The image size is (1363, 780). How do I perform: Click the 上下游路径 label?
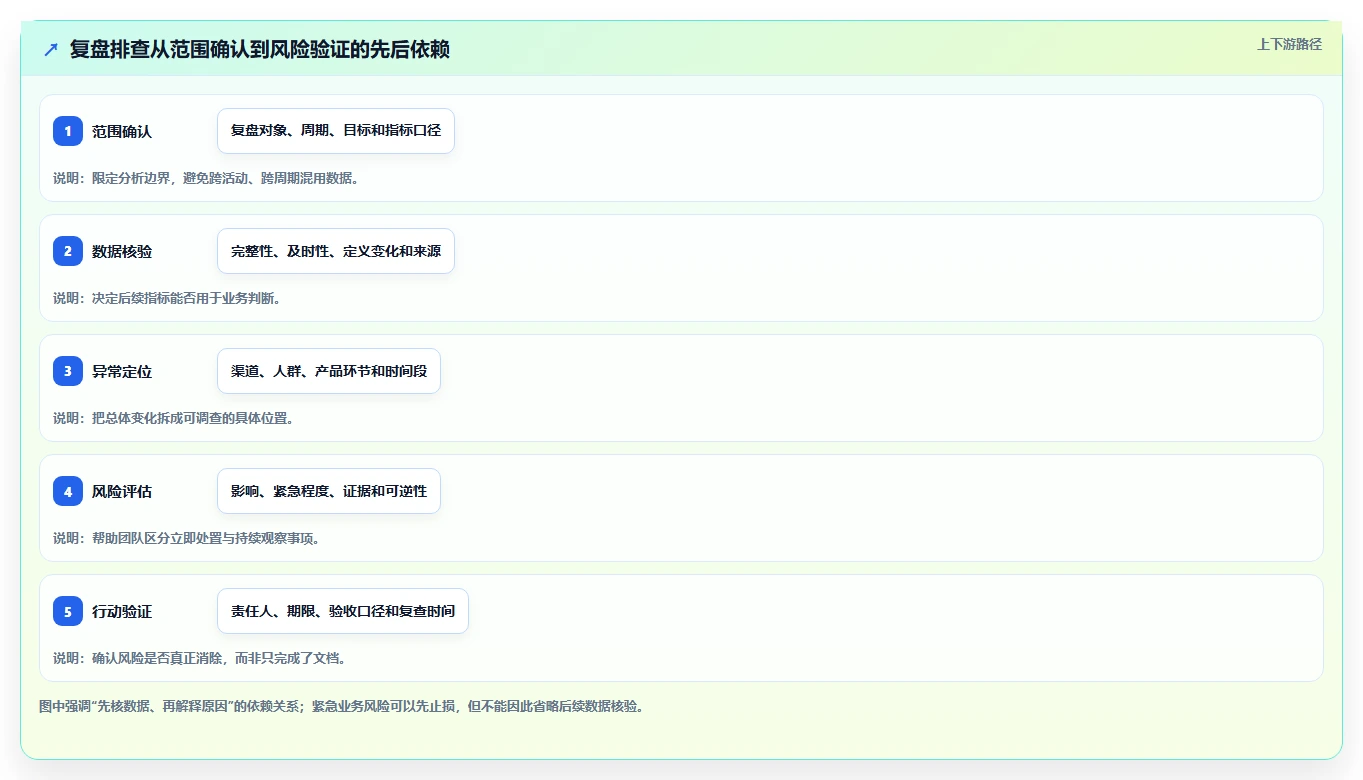[1289, 44]
